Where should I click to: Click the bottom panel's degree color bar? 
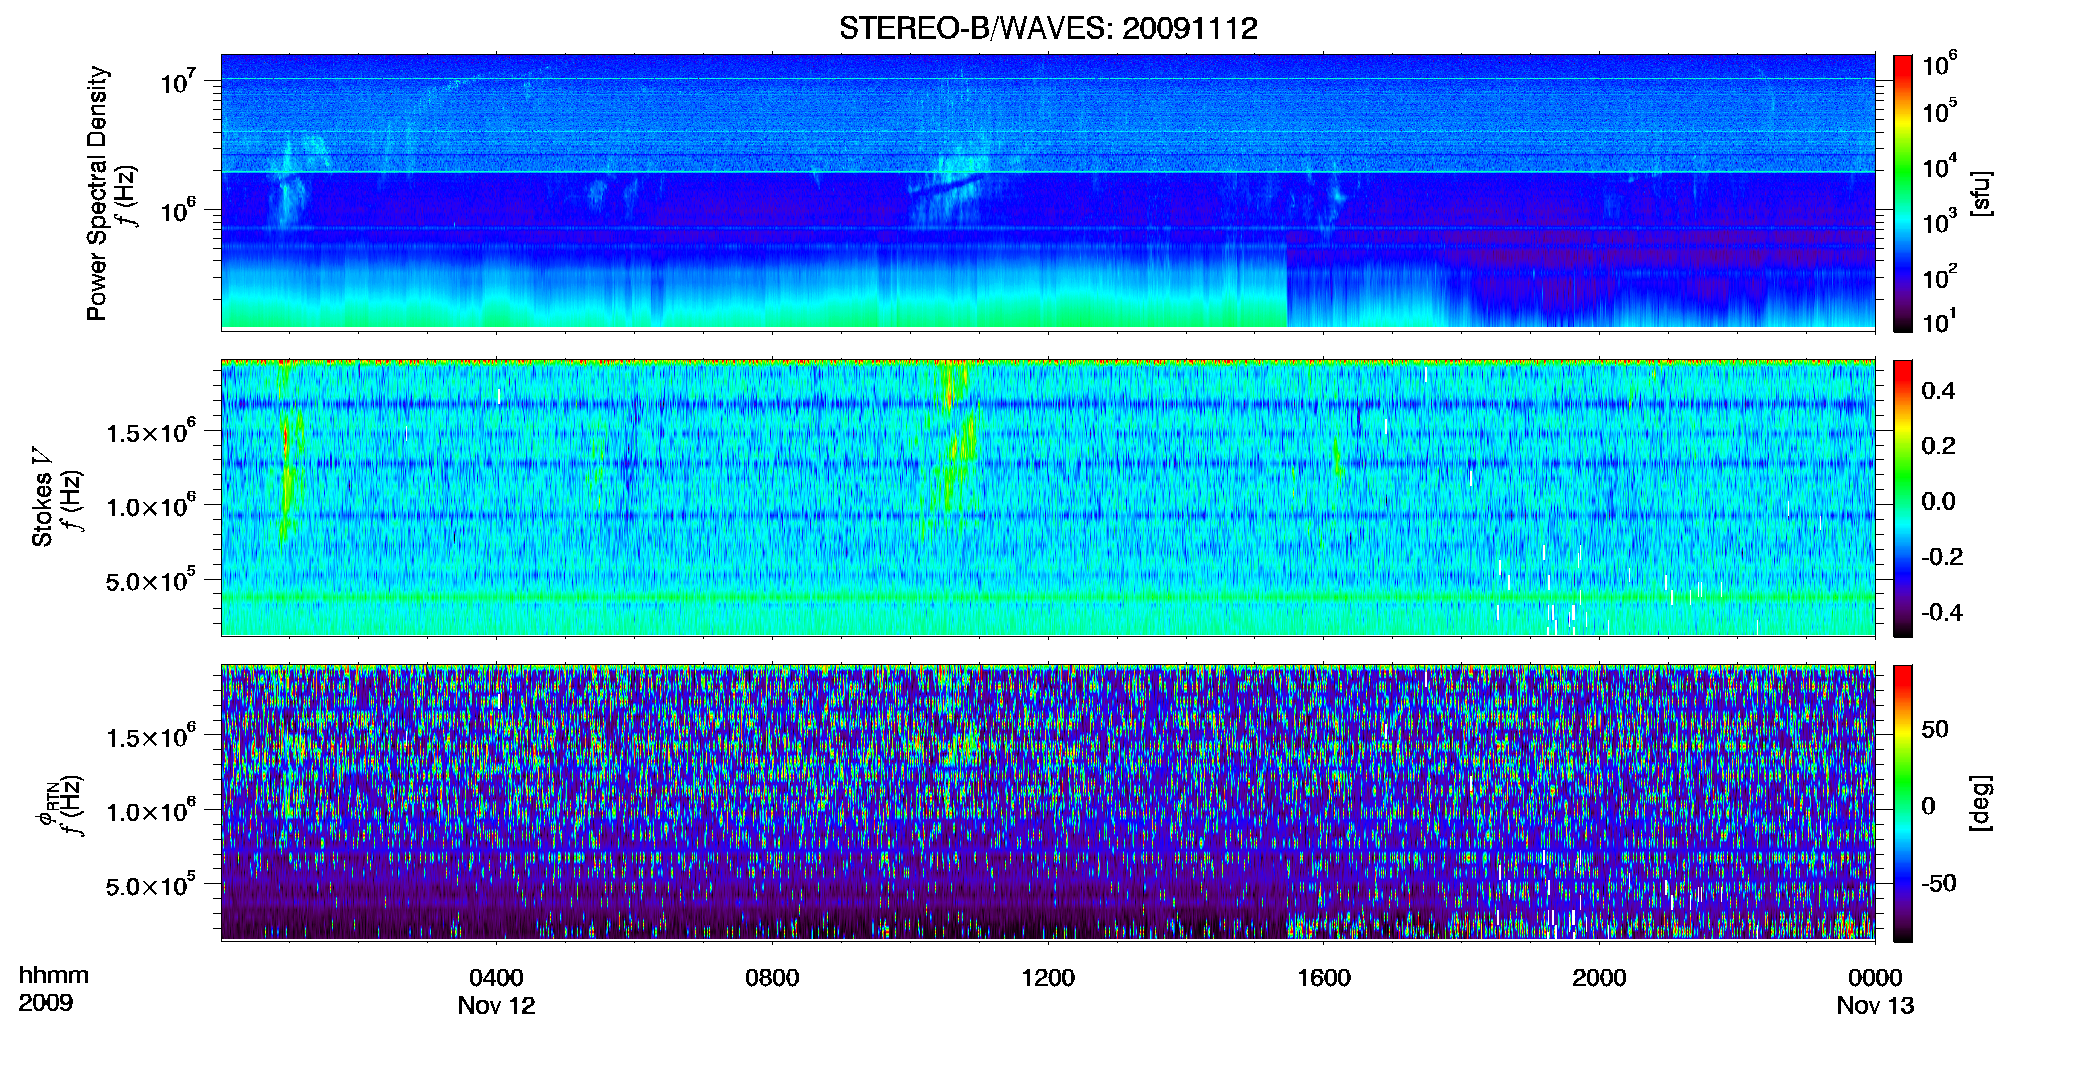coord(1903,803)
